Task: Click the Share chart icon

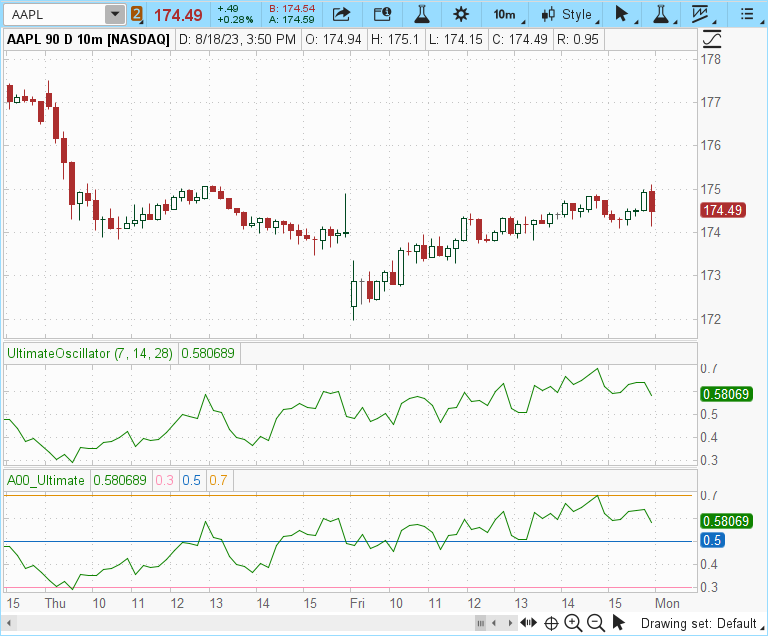Action: [341, 15]
